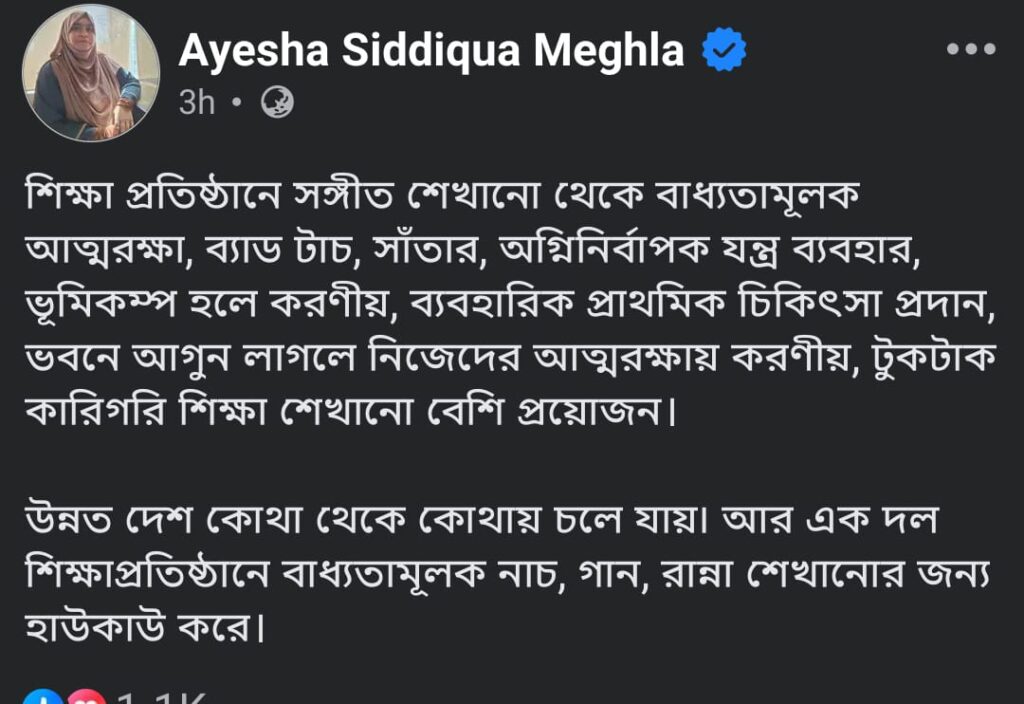This screenshot has width=1024, height=704.
Task: Open Ayesha Siddiqua Meghla's profile picture
Action: (x=91, y=79)
